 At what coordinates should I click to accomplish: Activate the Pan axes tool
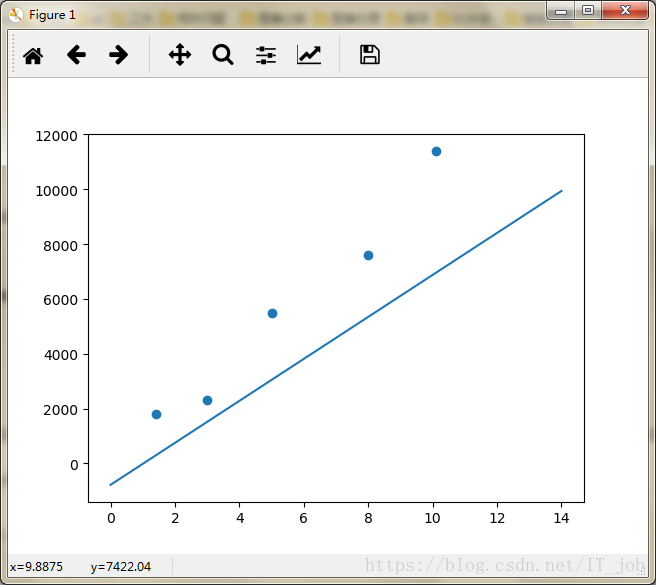(180, 55)
